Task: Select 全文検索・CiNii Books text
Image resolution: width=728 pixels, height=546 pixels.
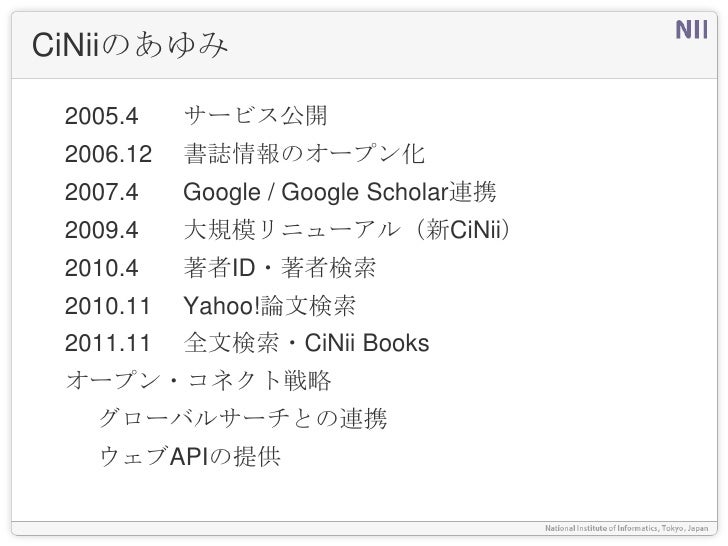Action: [x=306, y=343]
